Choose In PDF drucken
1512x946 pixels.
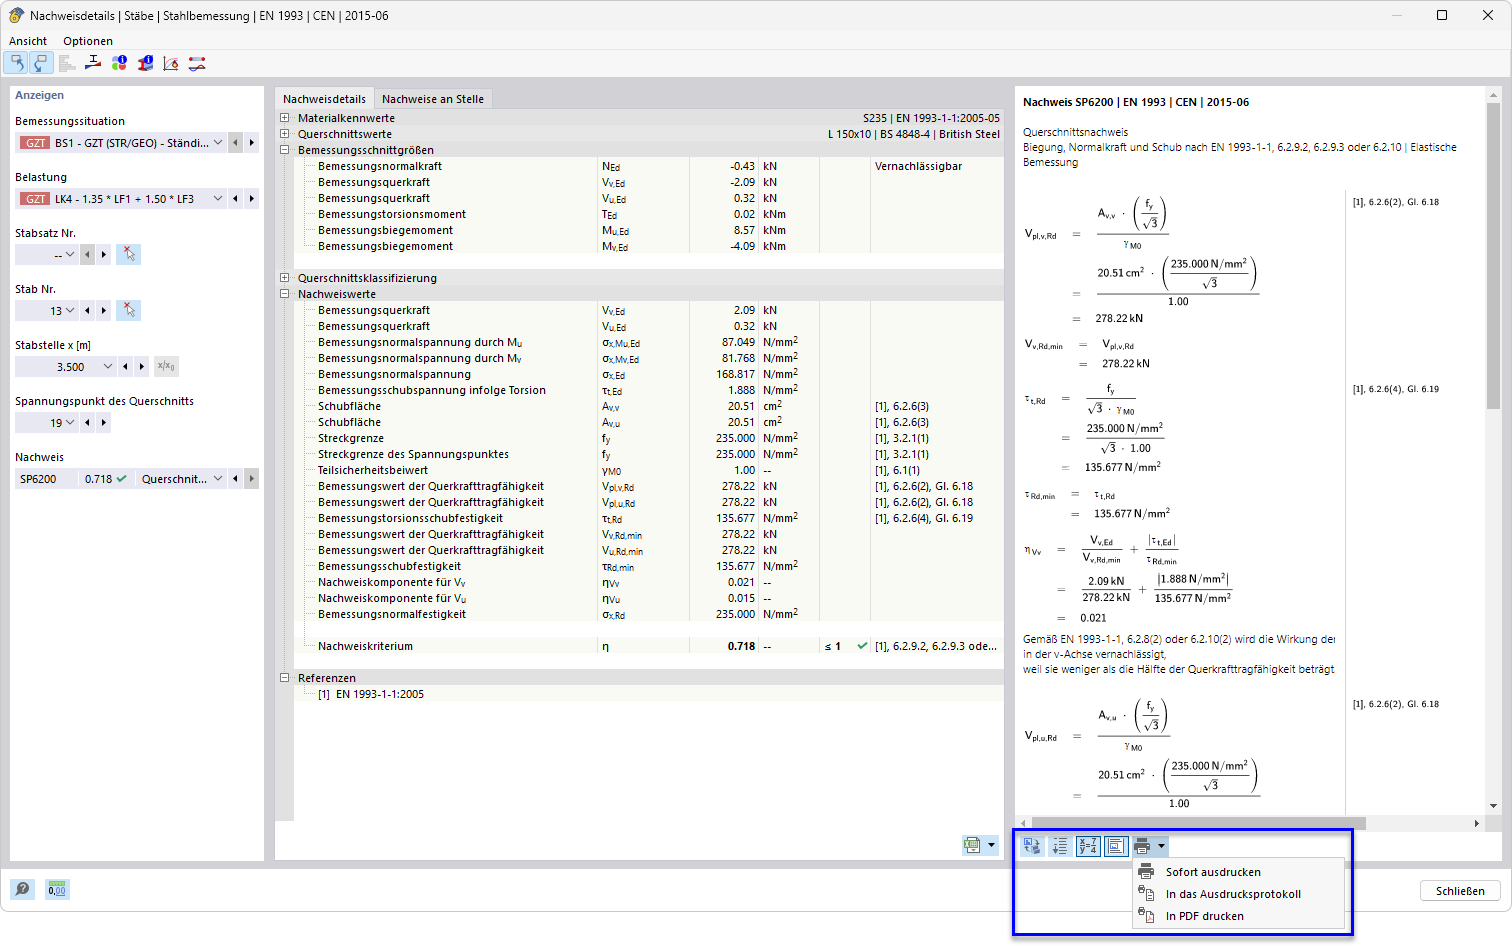click(x=1238, y=916)
